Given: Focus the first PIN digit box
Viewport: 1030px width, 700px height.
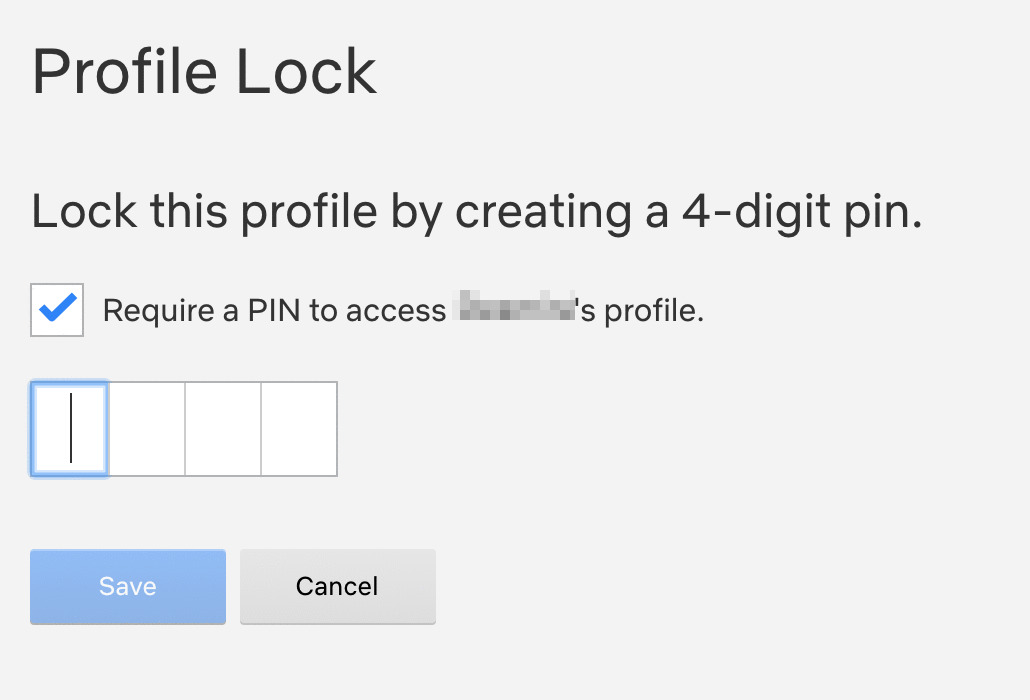Looking at the screenshot, I should point(70,429).
